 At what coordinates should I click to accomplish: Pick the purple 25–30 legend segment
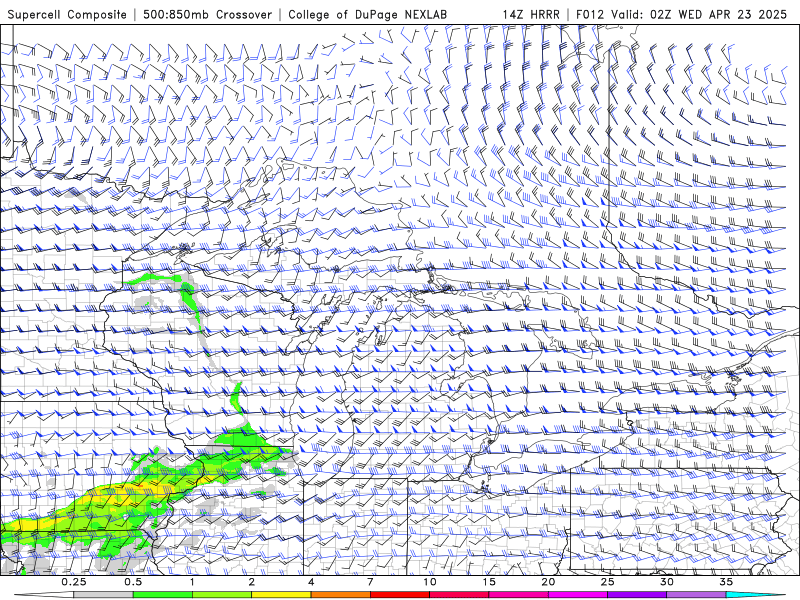click(637, 595)
